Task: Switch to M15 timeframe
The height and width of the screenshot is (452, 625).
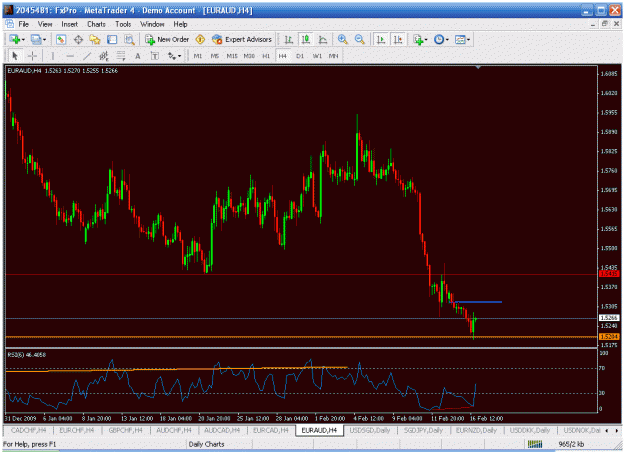Action: 232,56
